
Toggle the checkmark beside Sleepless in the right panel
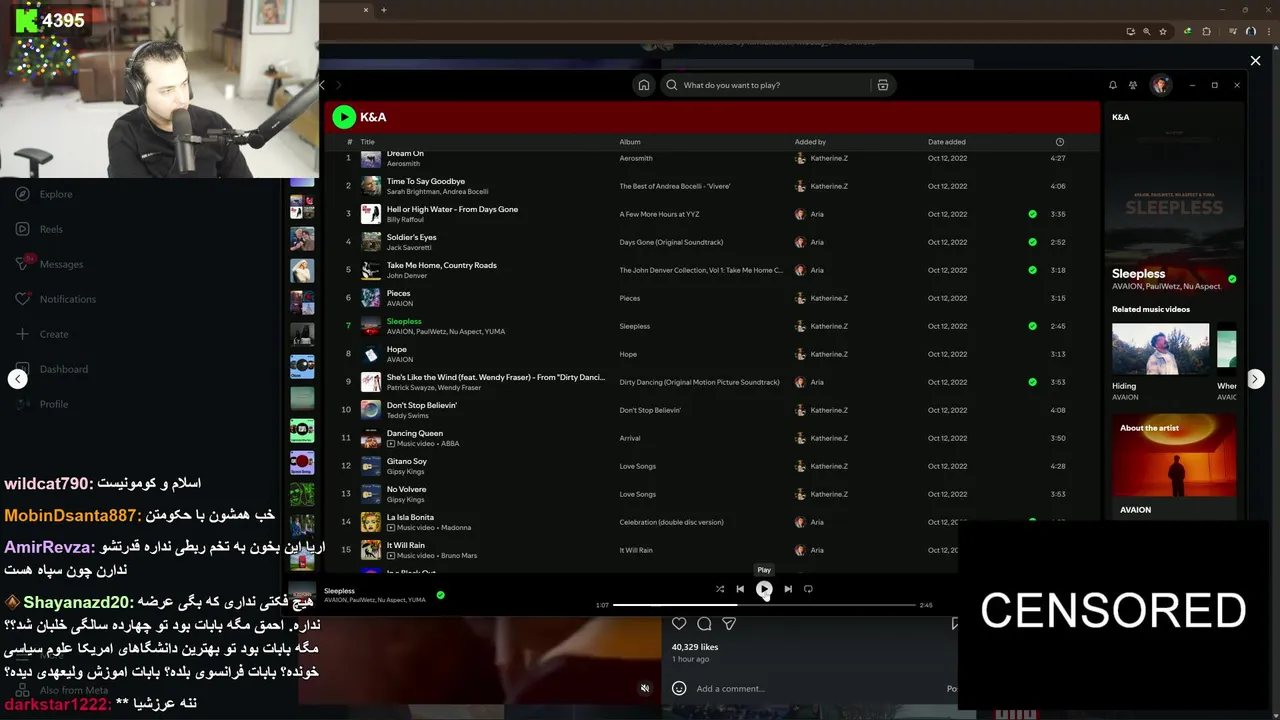tap(1232, 279)
